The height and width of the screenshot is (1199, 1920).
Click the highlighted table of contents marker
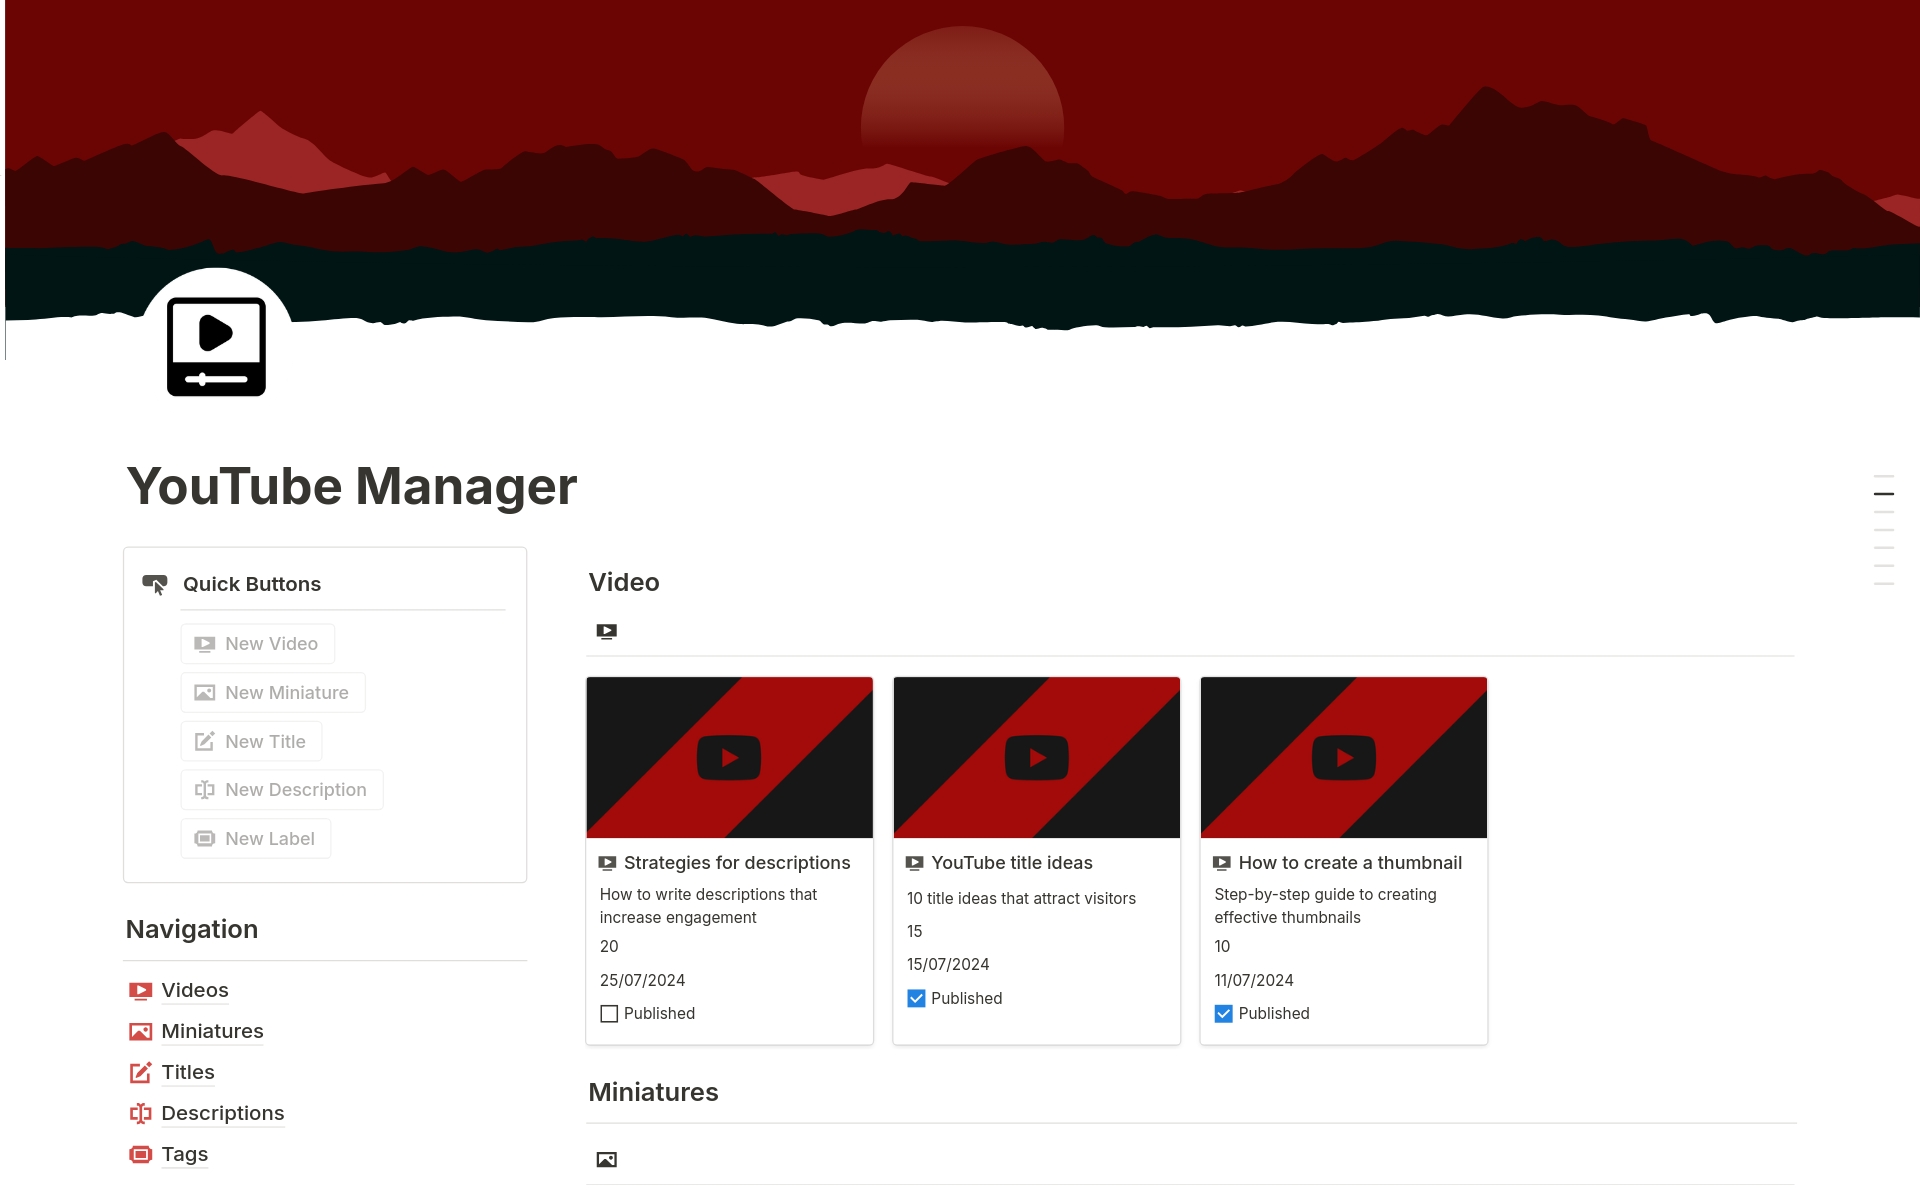pos(1885,493)
